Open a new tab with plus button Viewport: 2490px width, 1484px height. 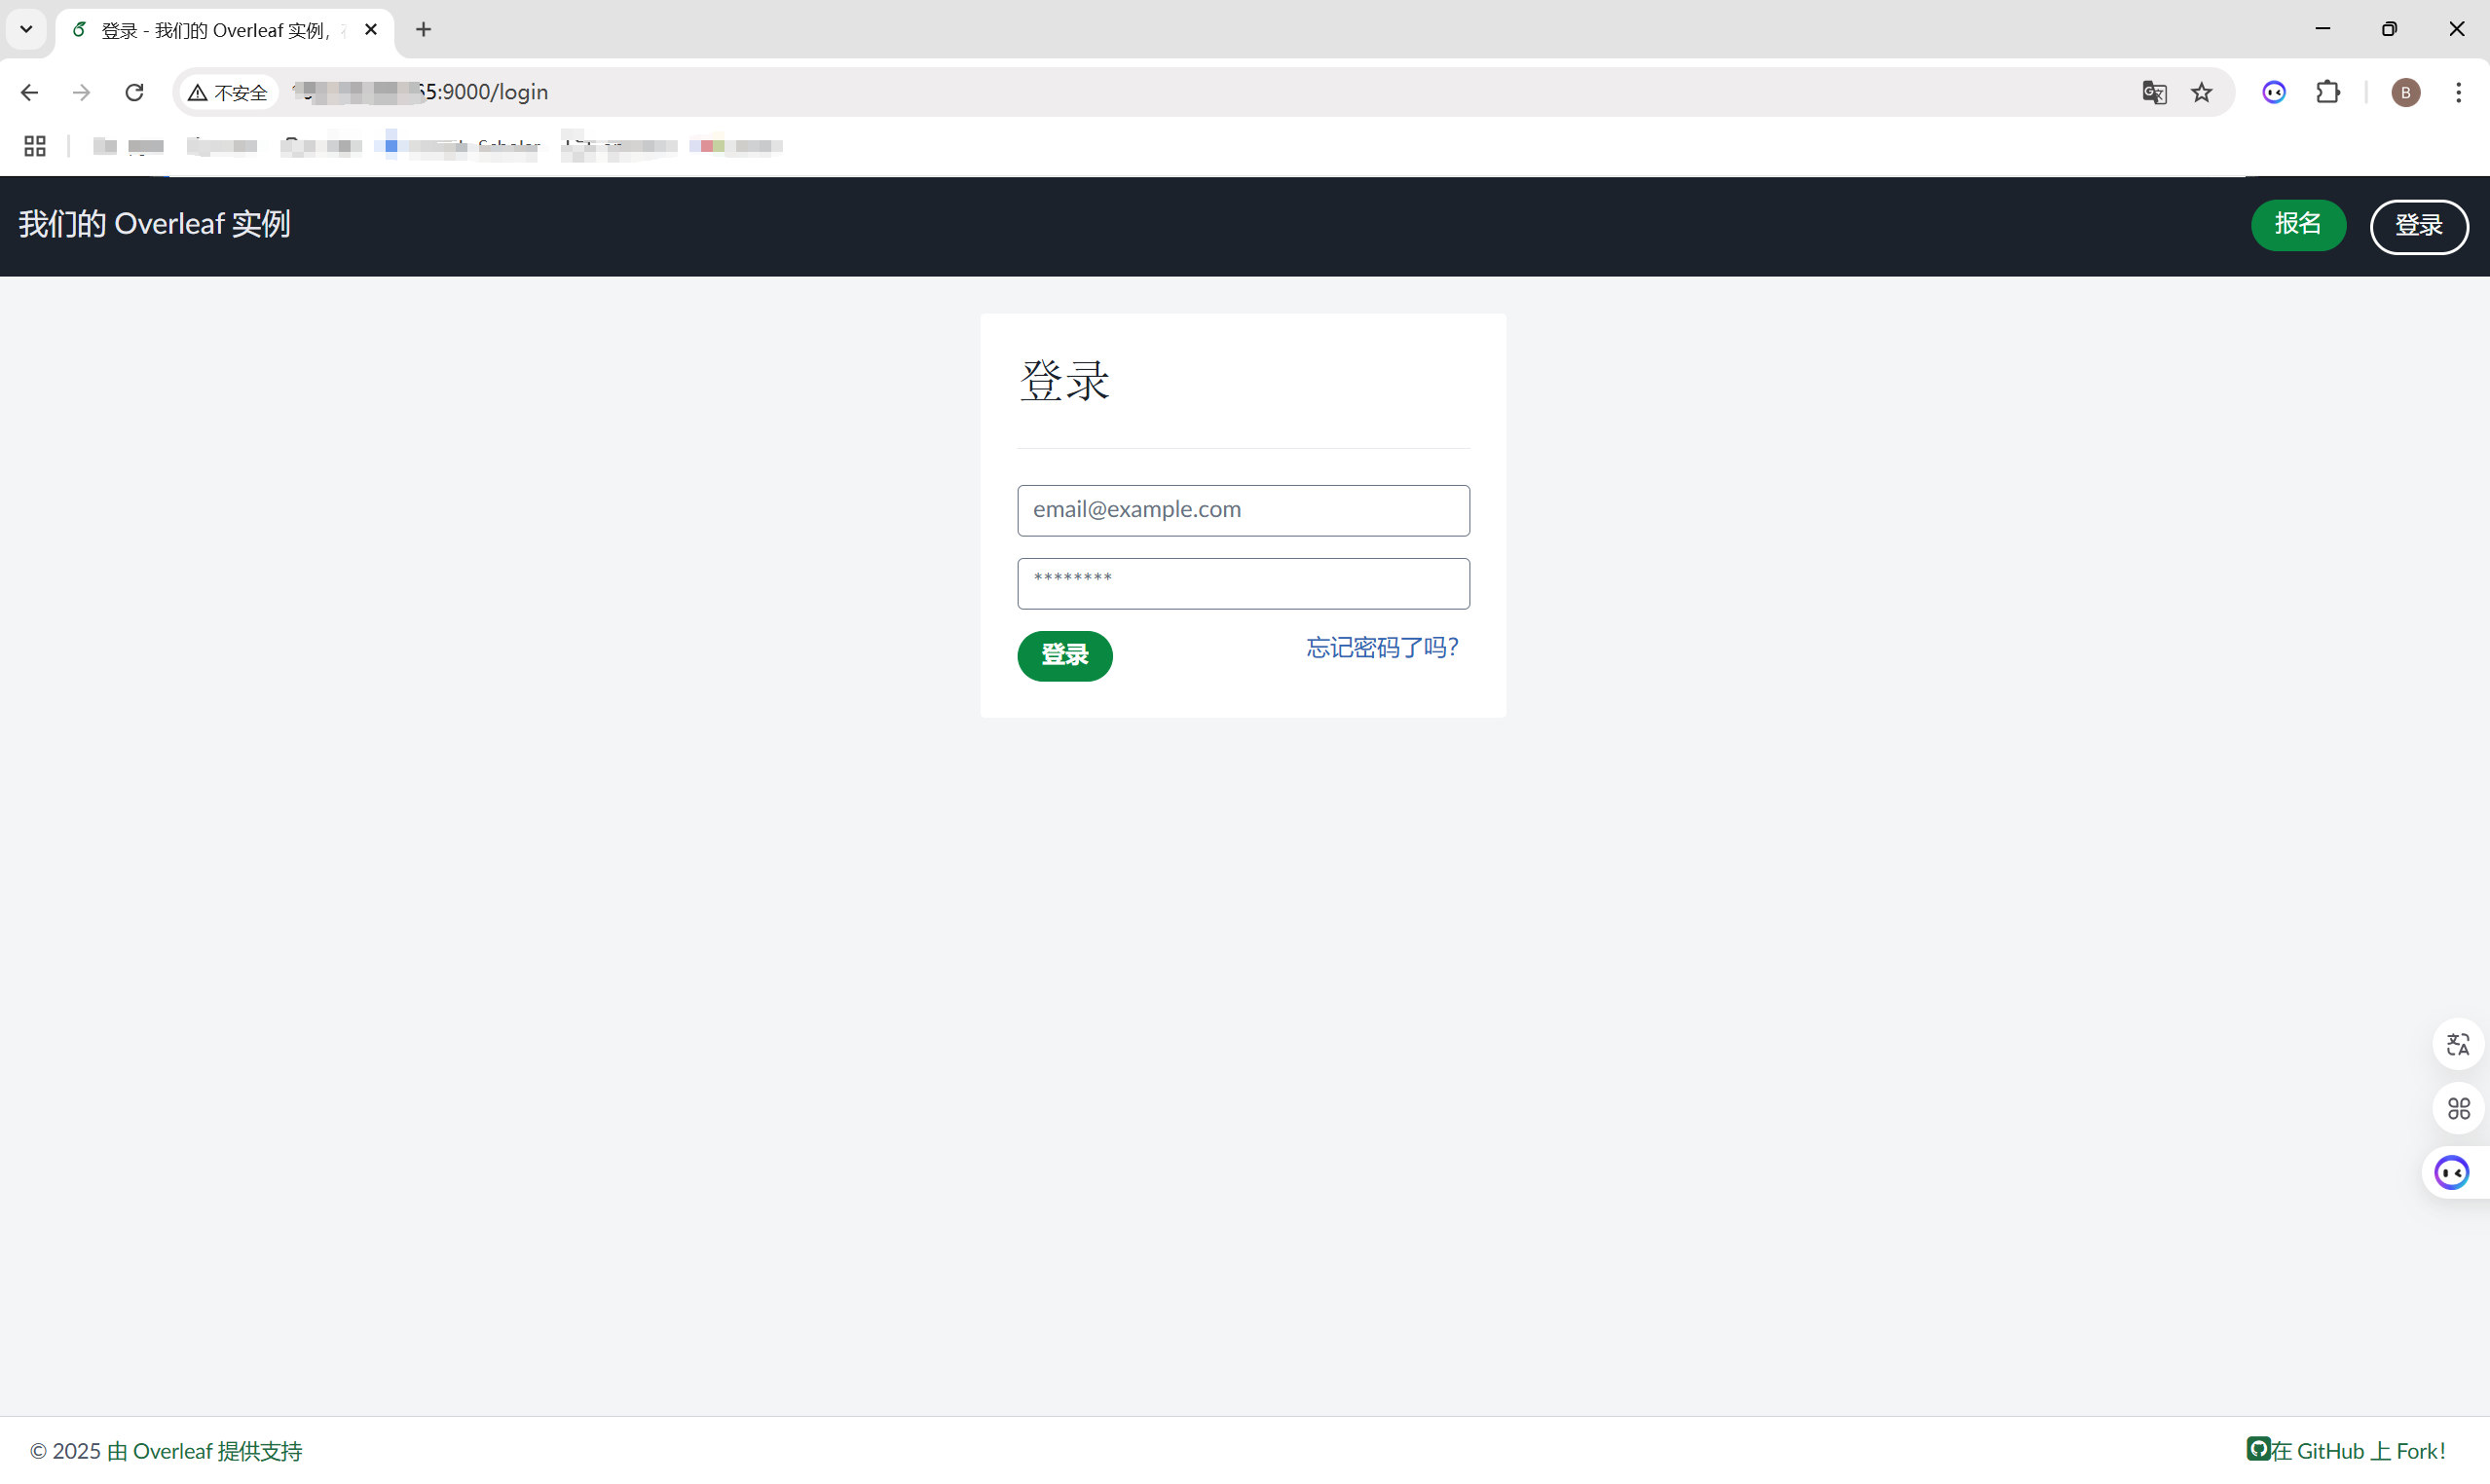424,30
